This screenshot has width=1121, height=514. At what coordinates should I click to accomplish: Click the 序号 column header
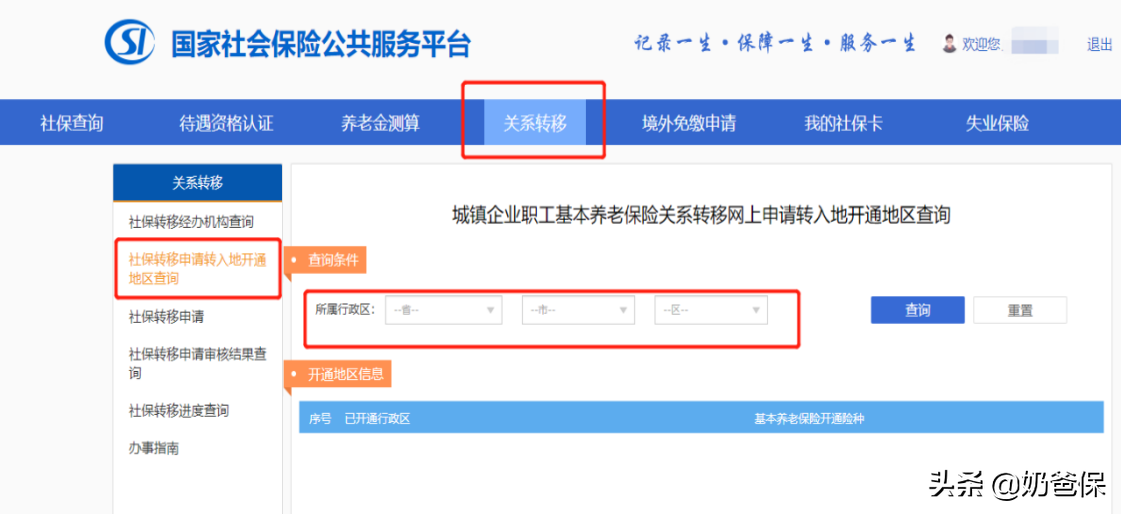pos(320,418)
